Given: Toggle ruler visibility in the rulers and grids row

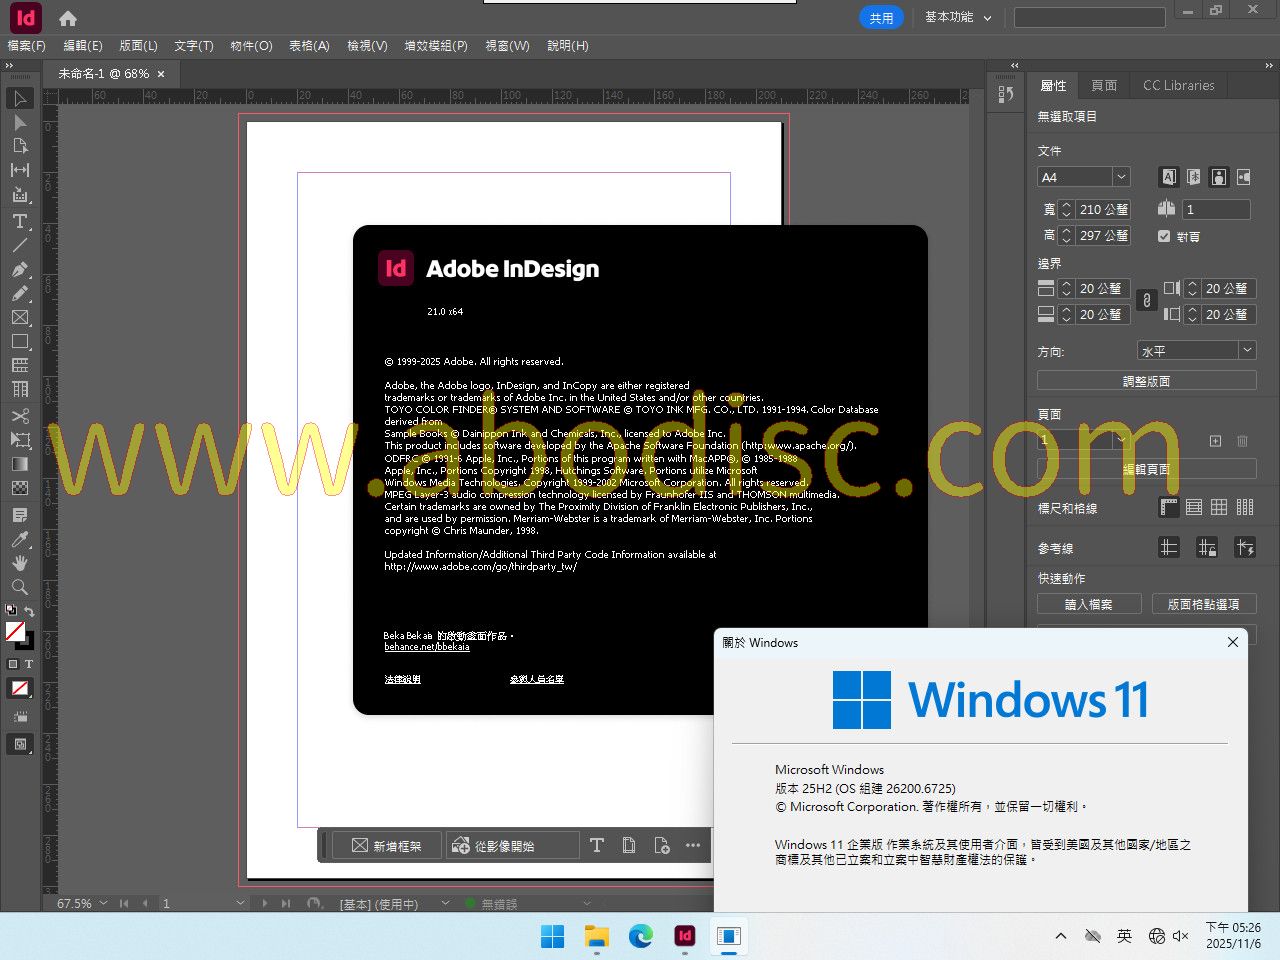Looking at the screenshot, I should pyautogui.click(x=1168, y=507).
